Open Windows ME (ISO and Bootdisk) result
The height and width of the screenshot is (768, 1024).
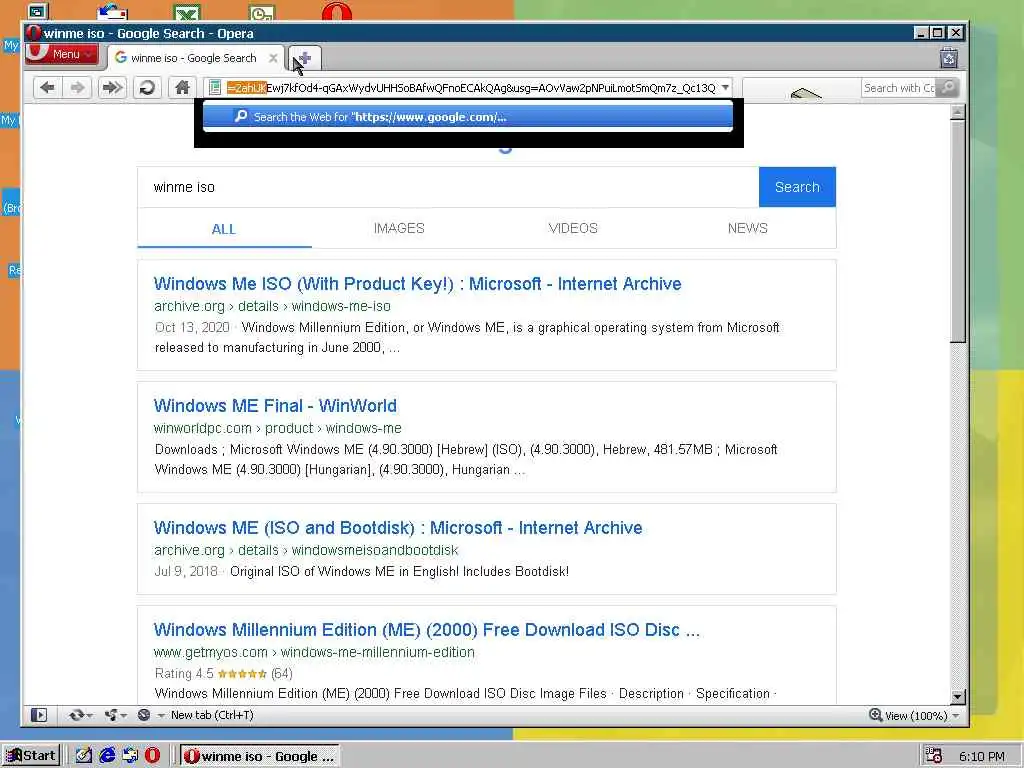398,528
